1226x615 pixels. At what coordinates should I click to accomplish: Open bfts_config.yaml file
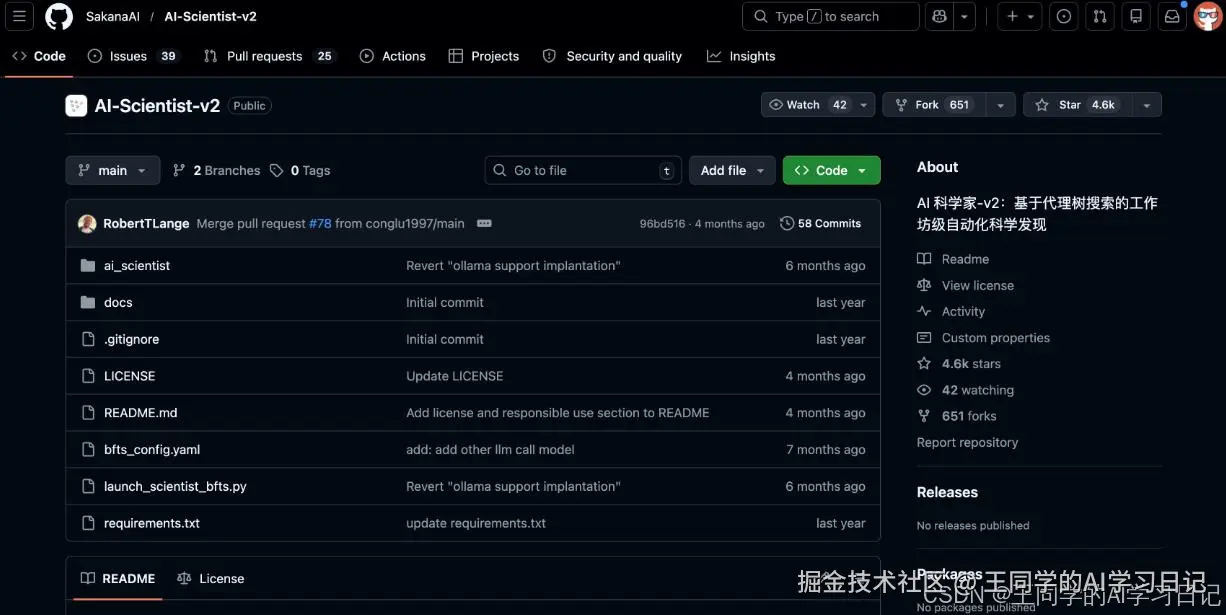(152, 450)
